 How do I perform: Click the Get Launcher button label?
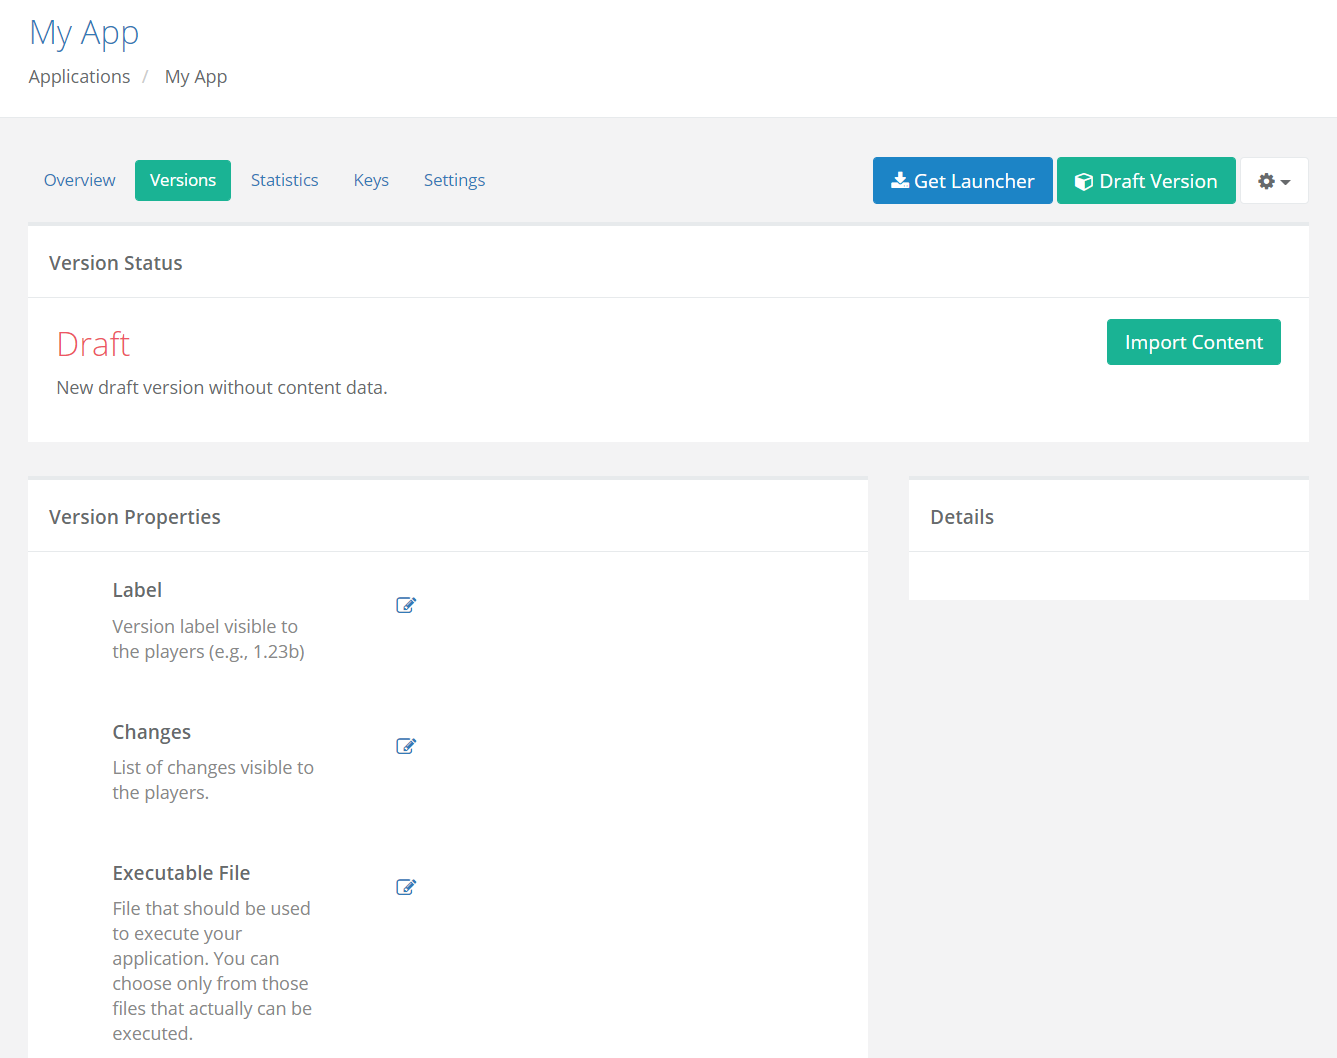[974, 181]
